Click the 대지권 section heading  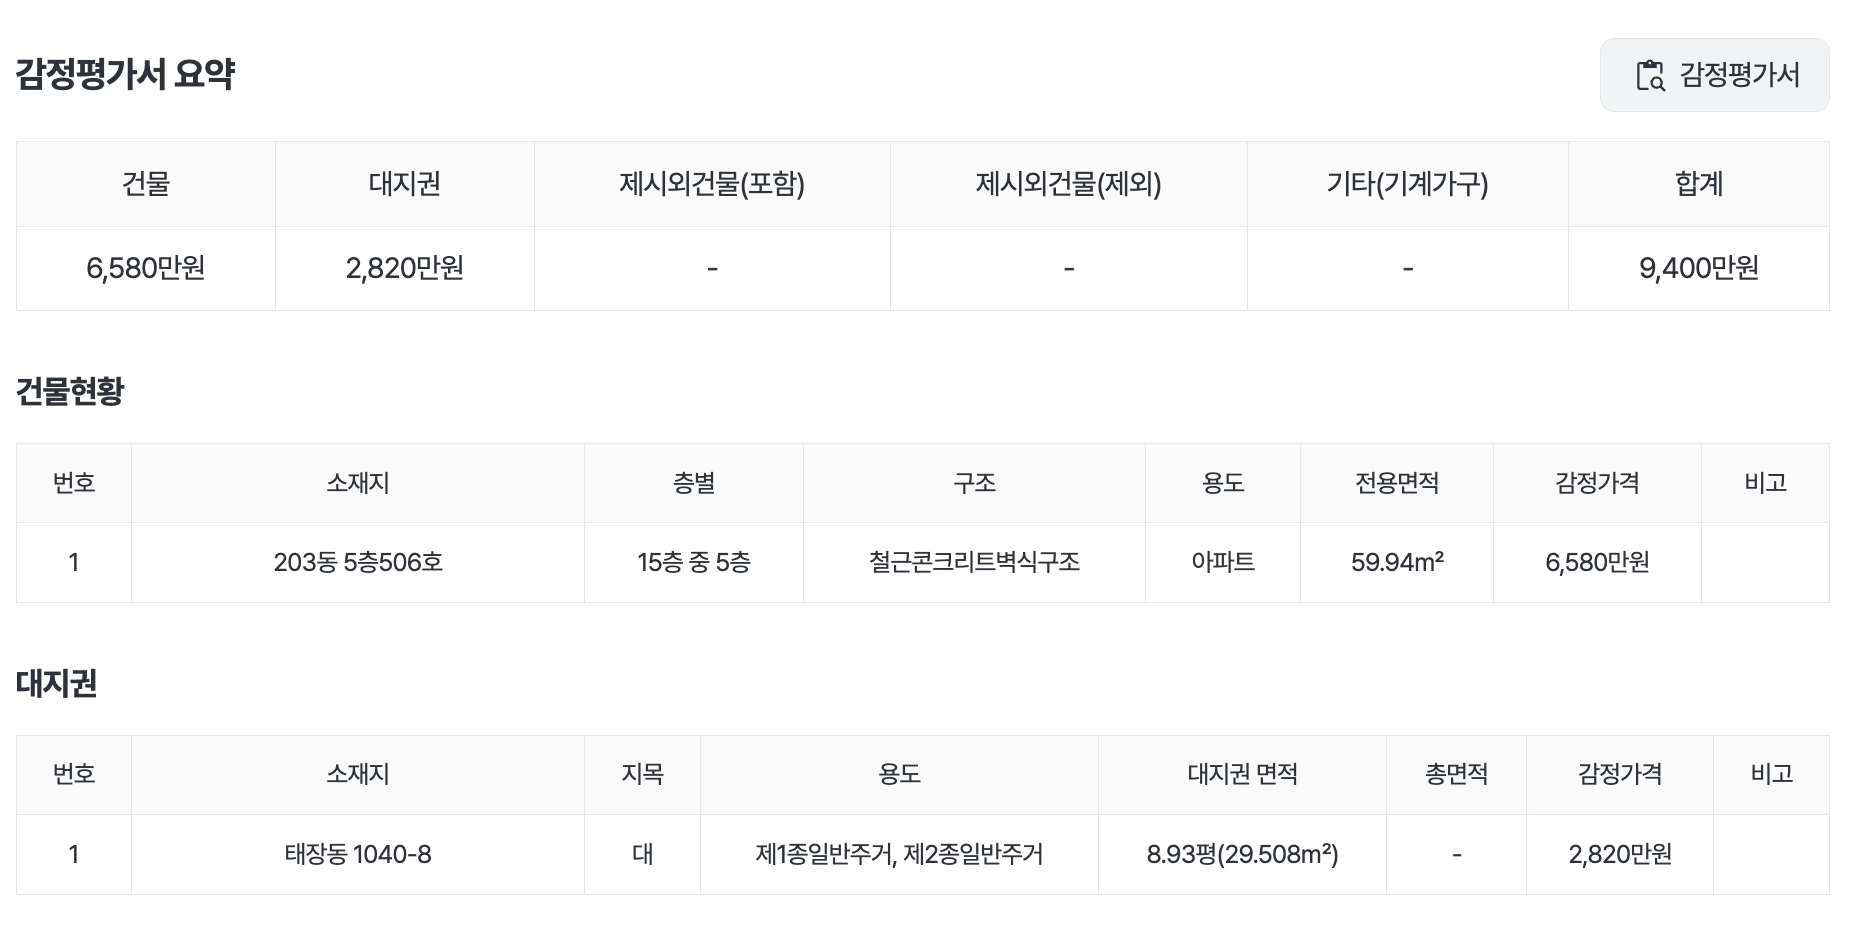pos(57,683)
